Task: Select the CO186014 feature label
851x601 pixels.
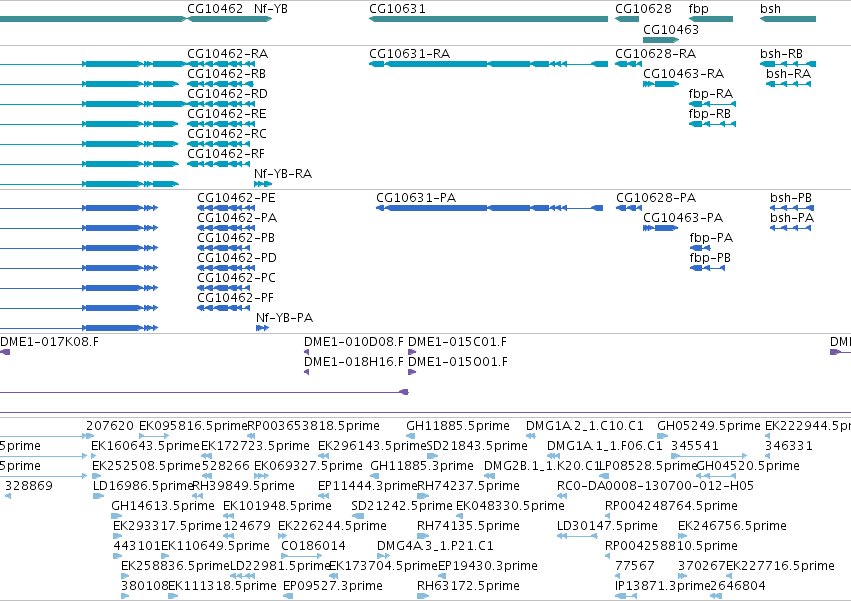Action: tap(313, 546)
